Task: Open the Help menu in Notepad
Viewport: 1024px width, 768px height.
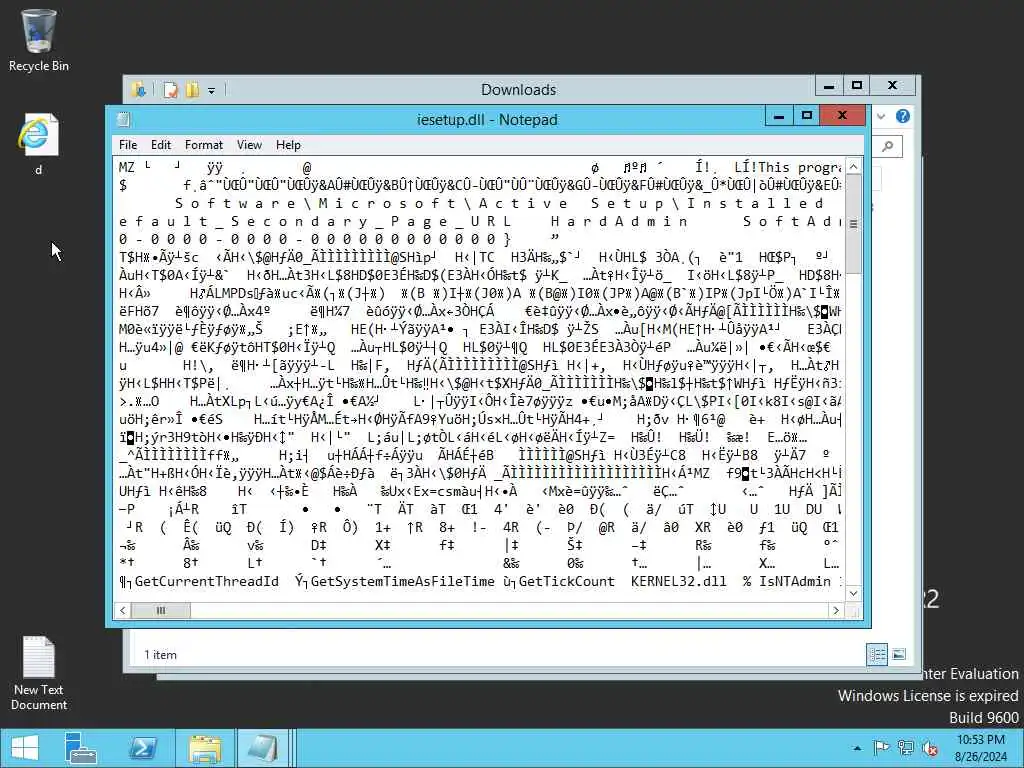Action: [x=288, y=145]
